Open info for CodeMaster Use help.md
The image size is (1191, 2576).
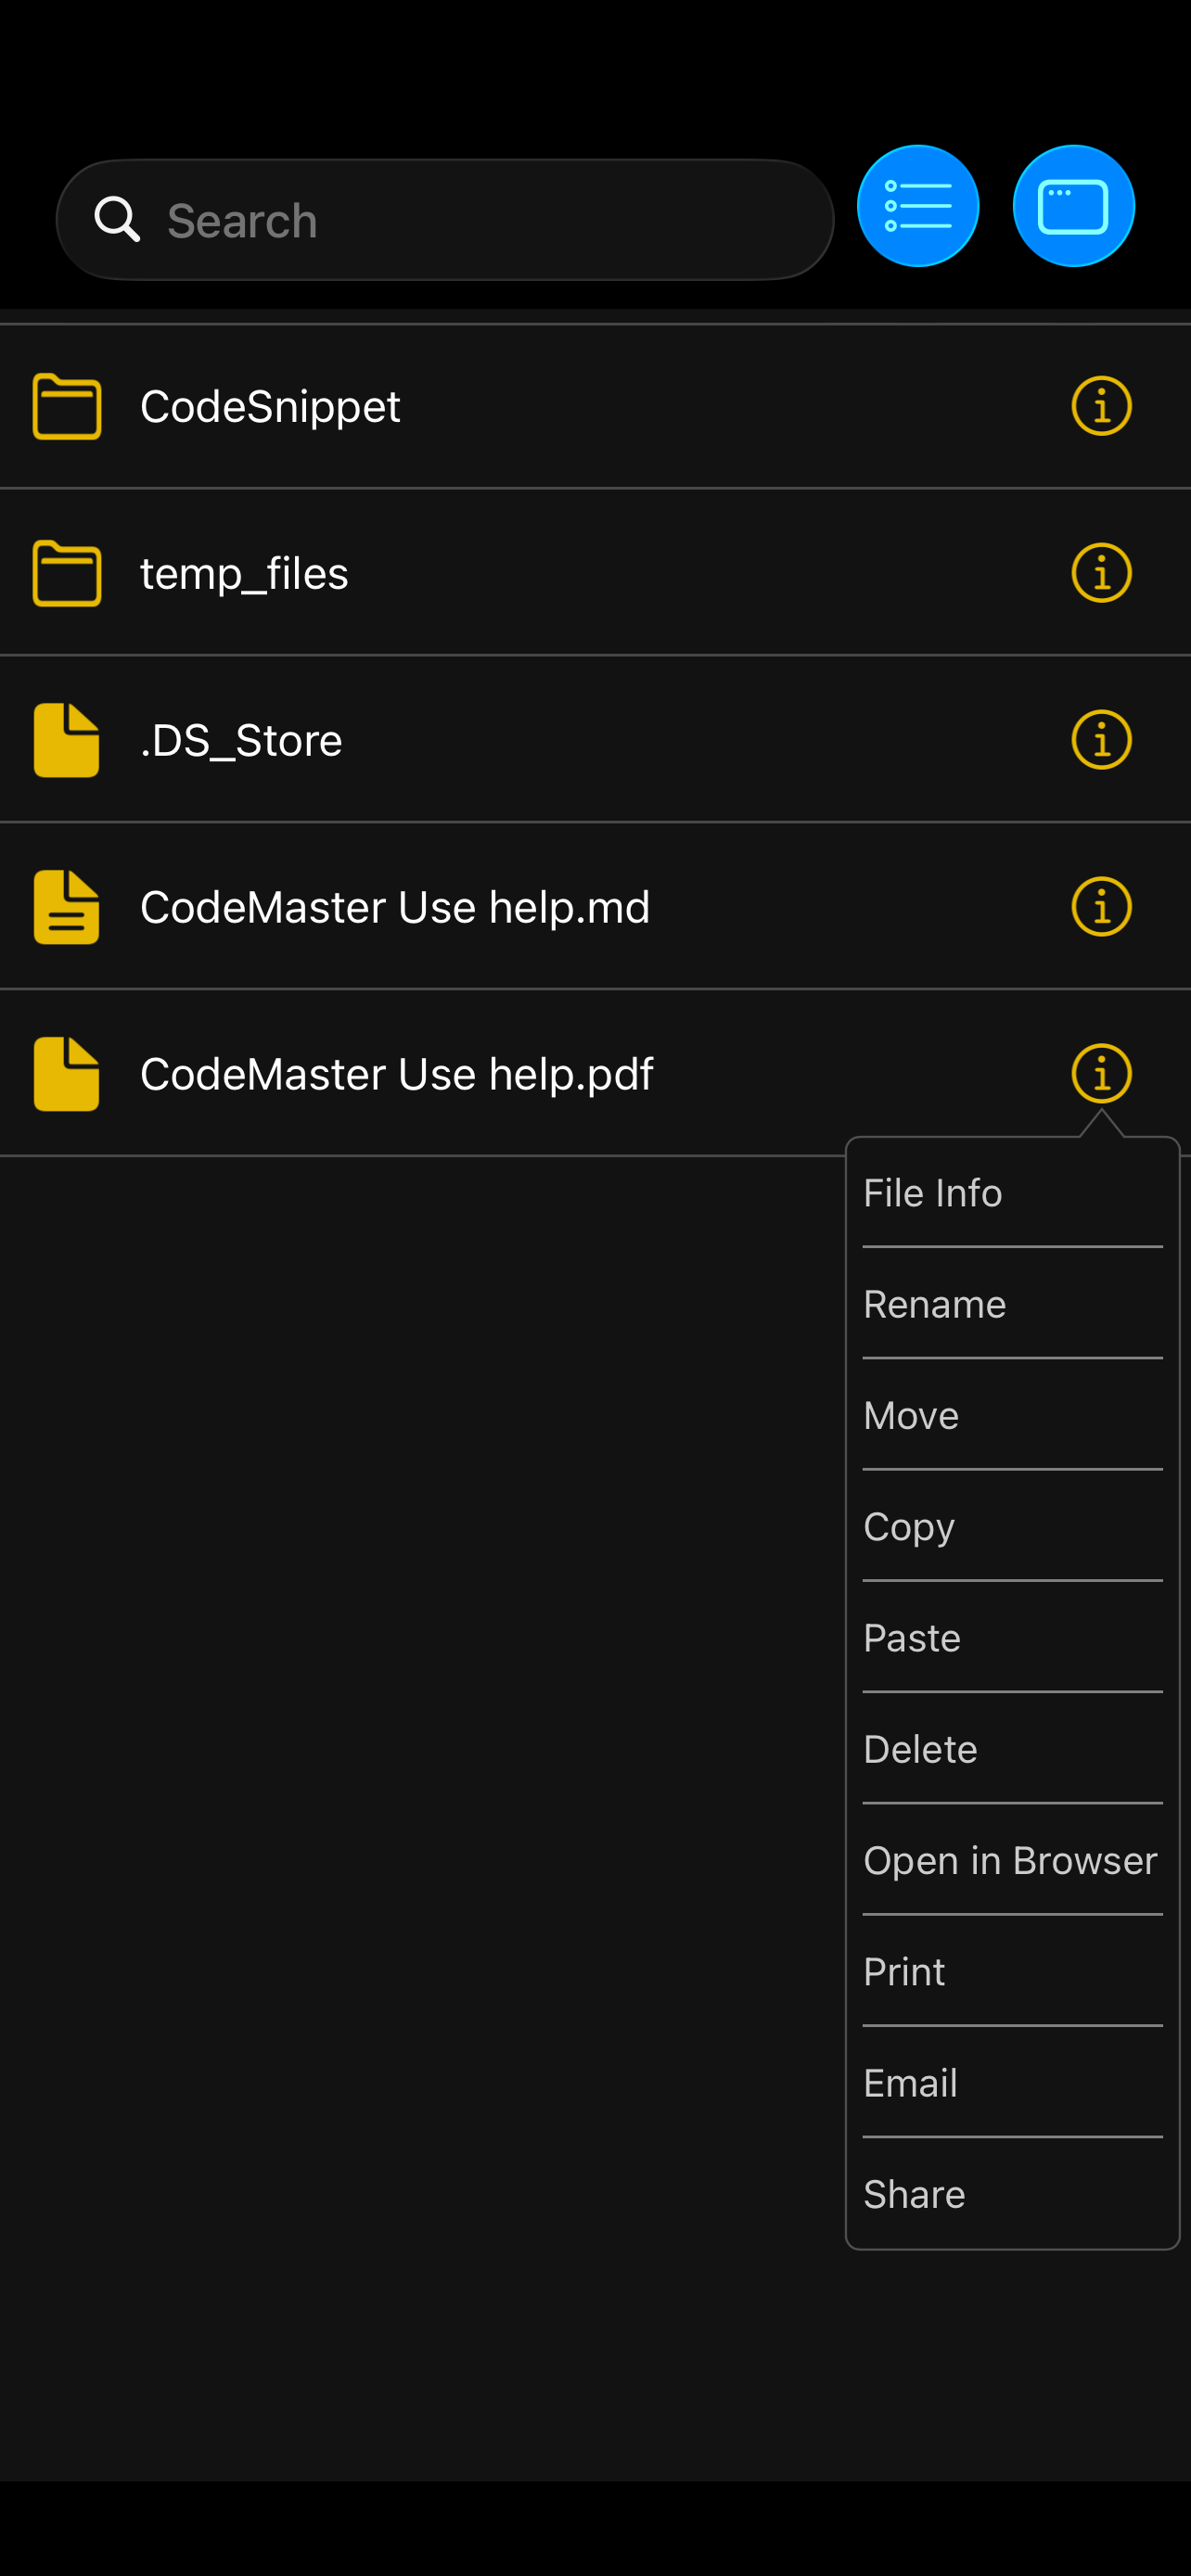pos(1101,906)
